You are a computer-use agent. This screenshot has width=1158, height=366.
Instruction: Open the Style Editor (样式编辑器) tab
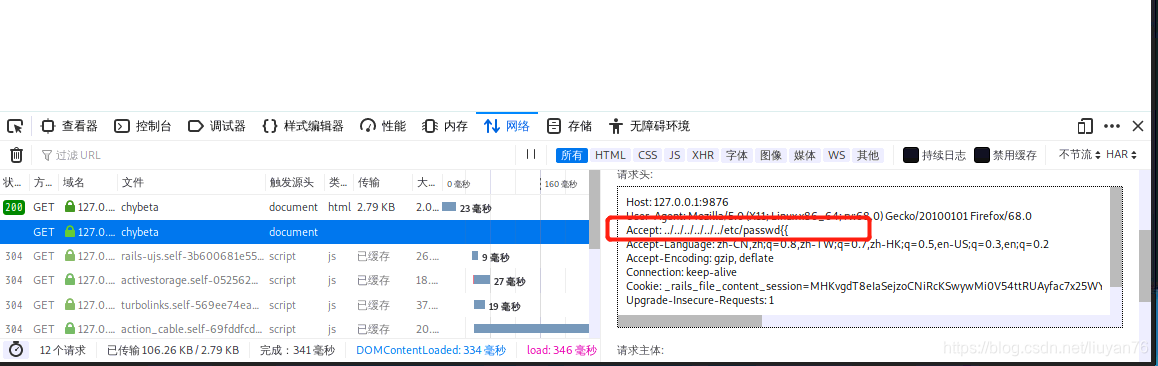pos(303,126)
